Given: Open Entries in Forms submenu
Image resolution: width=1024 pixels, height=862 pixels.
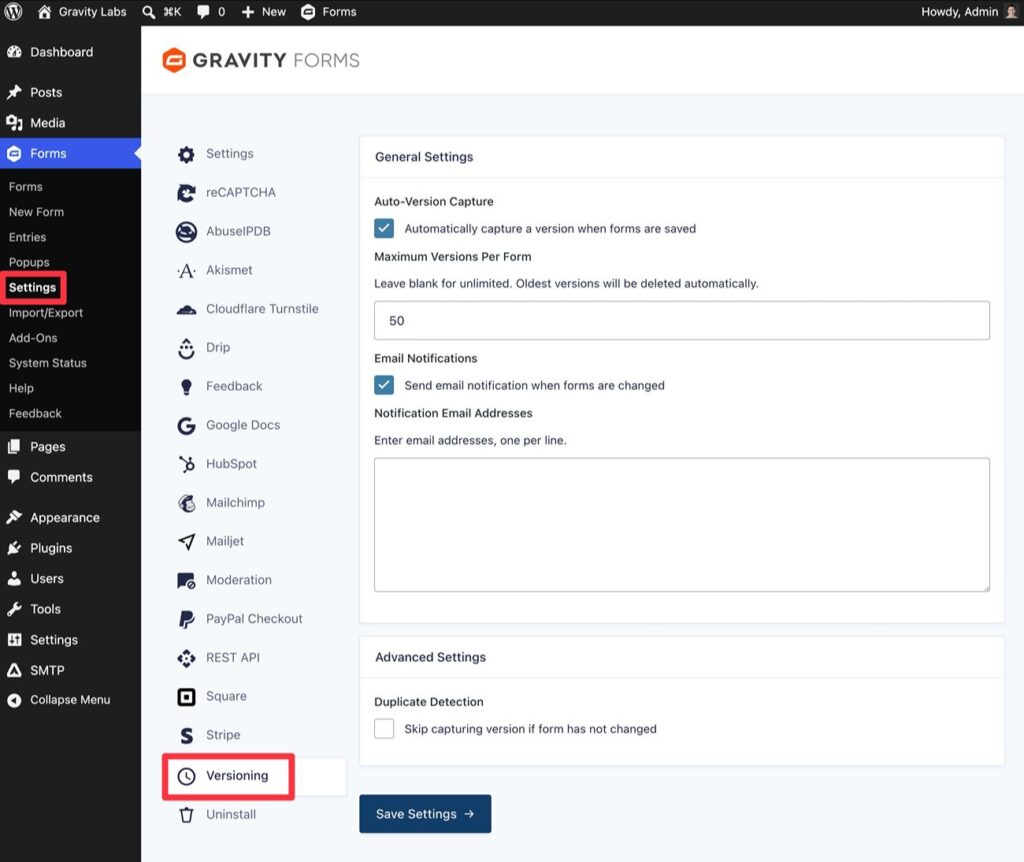Looking at the screenshot, I should pyautogui.click(x=27, y=237).
